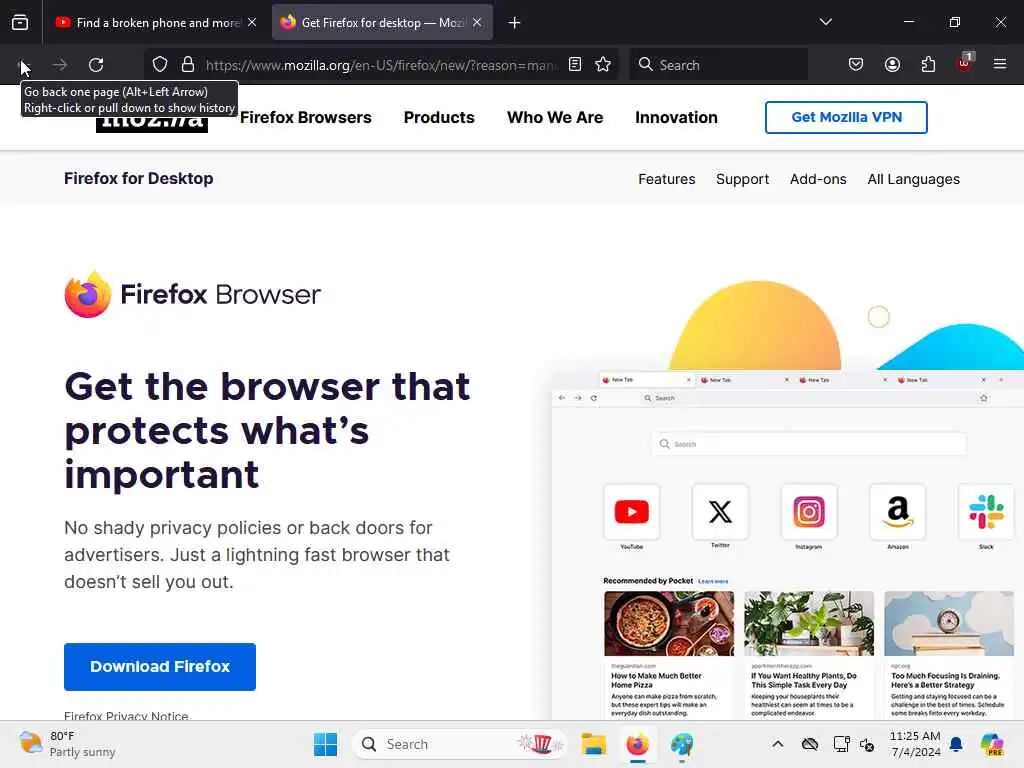The height and width of the screenshot is (768, 1024).
Task: Open the Firefox account icon
Action: coord(892,65)
